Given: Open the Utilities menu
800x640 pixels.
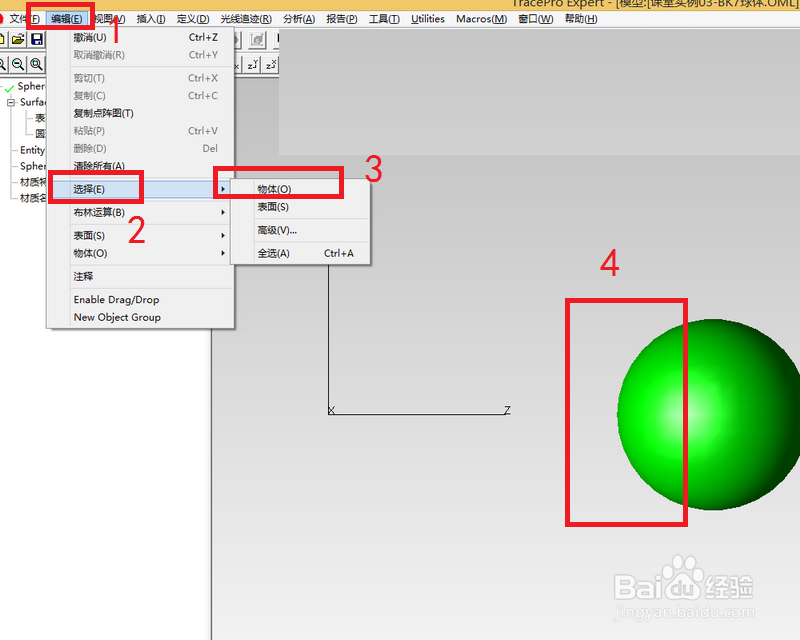Looking at the screenshot, I should [428, 19].
